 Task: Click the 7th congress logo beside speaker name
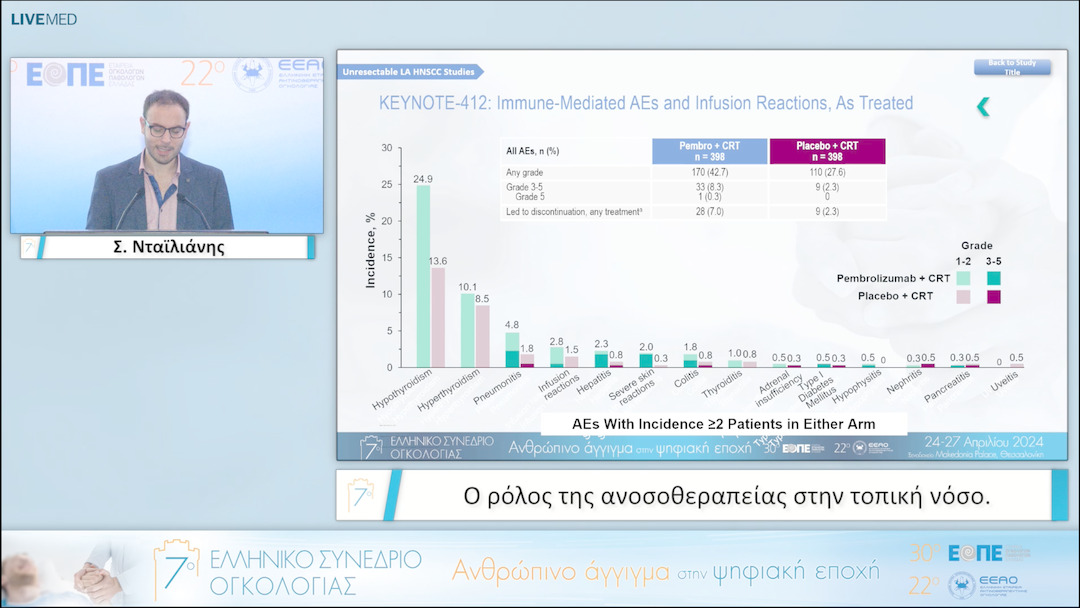tap(30, 247)
